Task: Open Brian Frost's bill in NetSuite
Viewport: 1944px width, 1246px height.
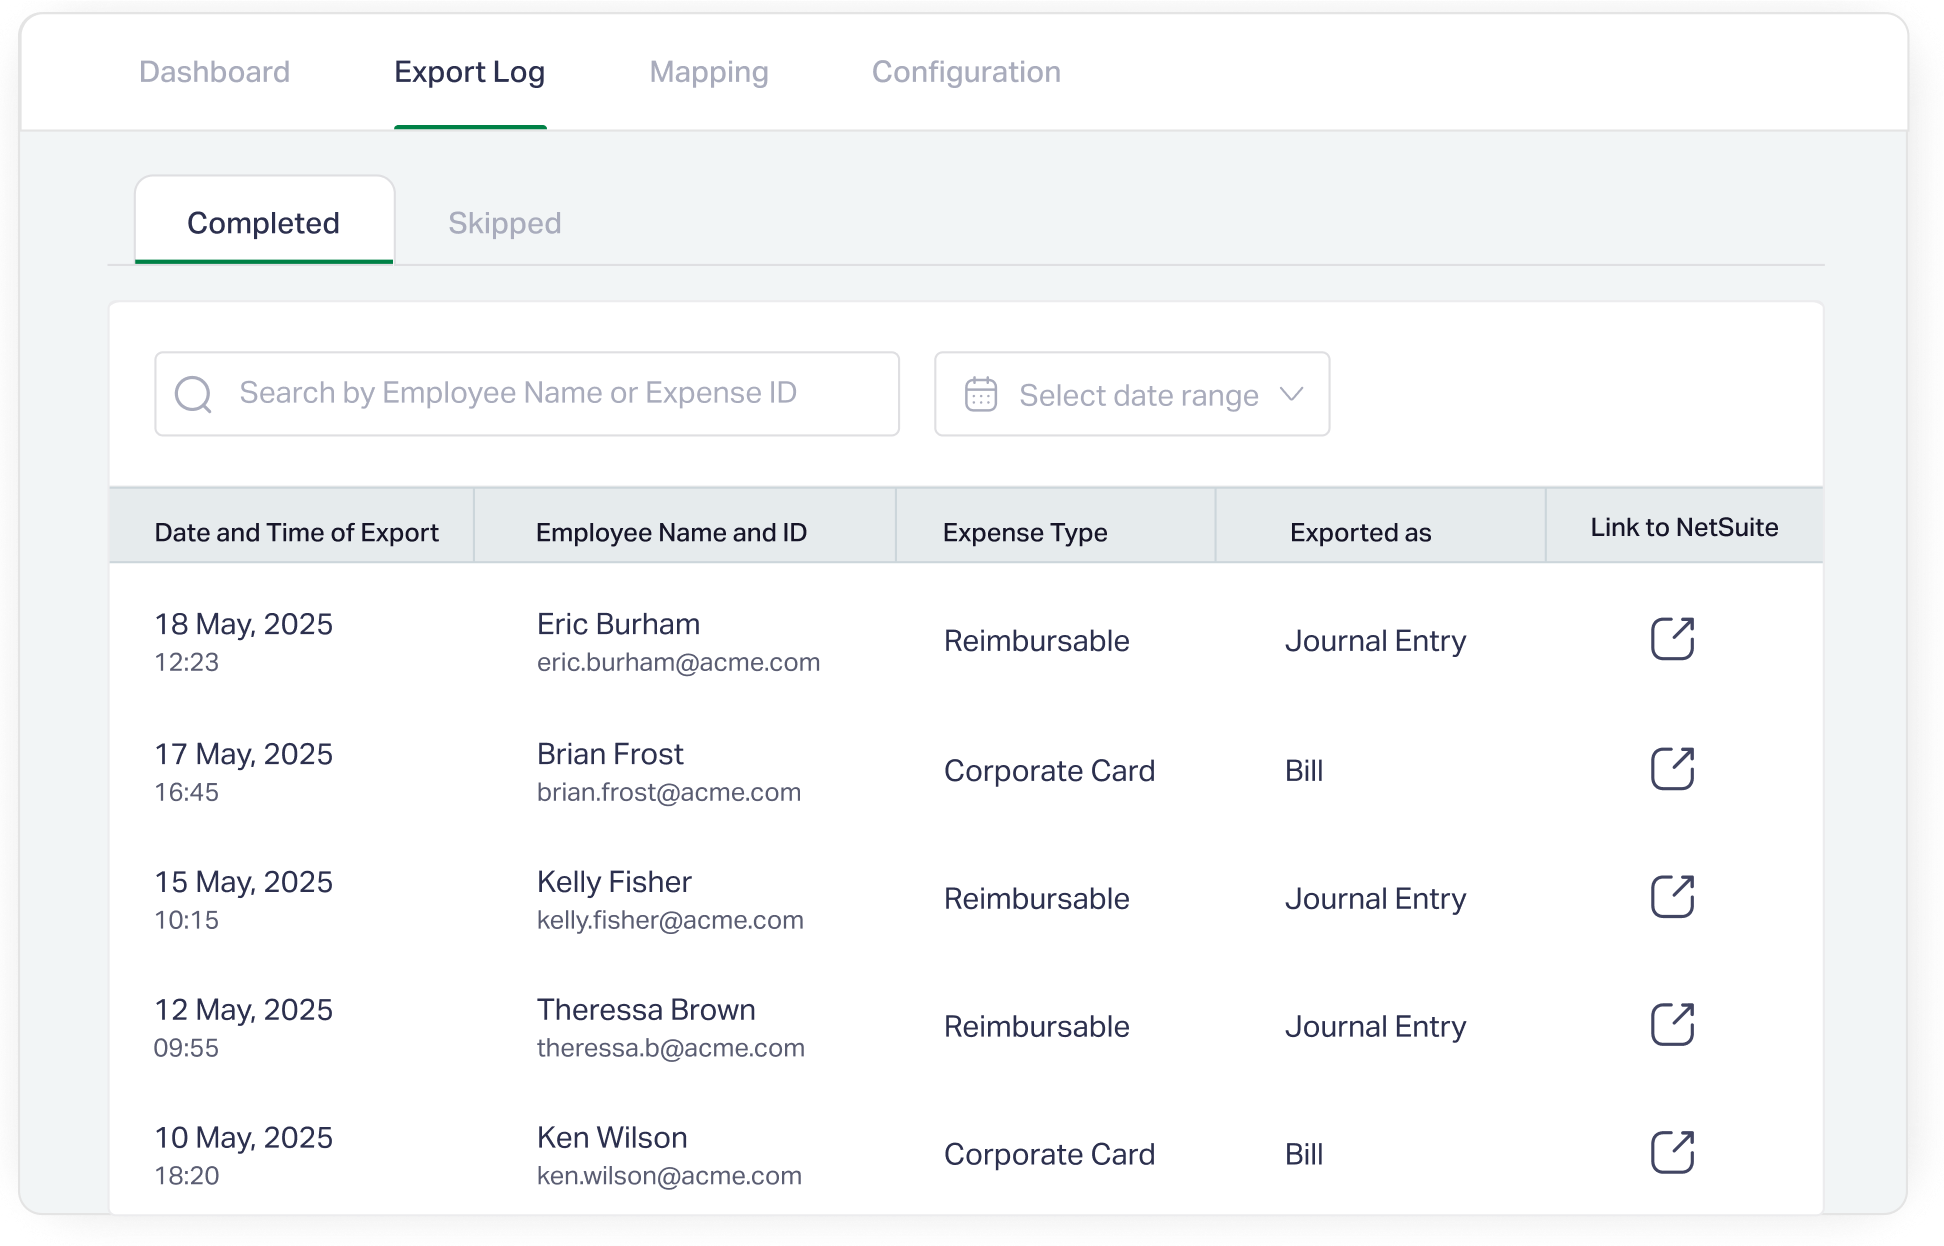Action: point(1671,769)
